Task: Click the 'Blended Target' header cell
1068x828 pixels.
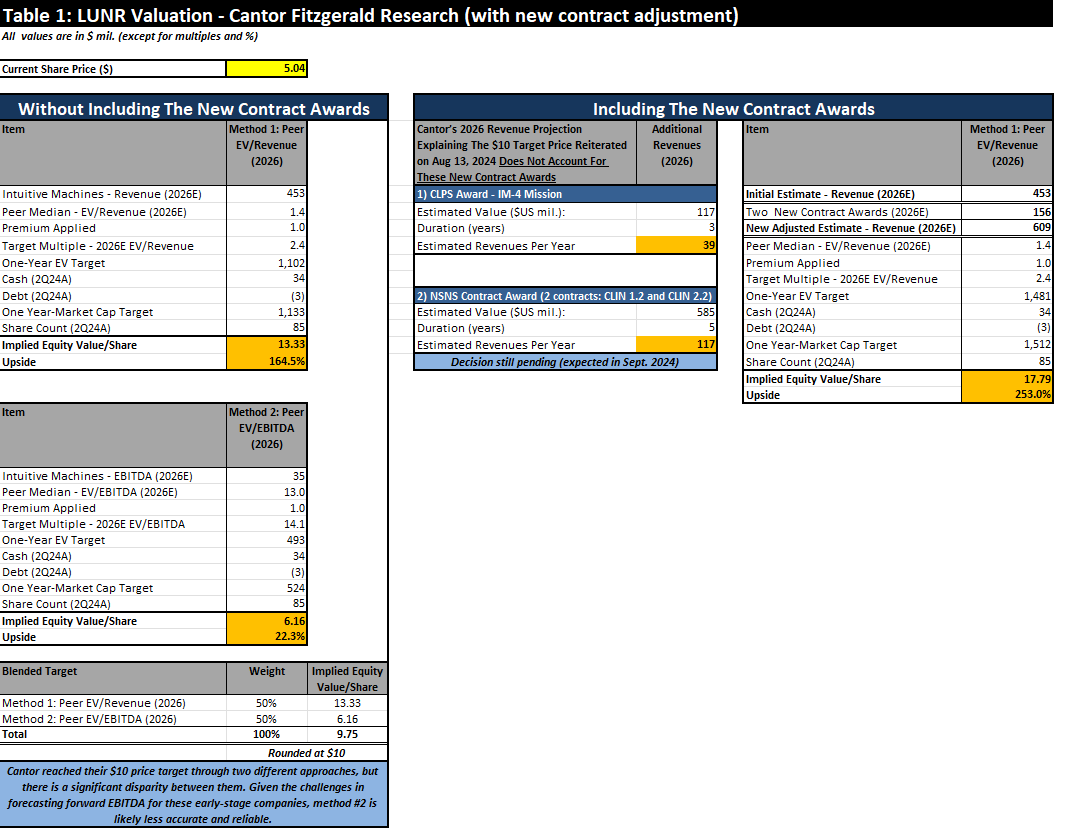Action: tap(113, 679)
